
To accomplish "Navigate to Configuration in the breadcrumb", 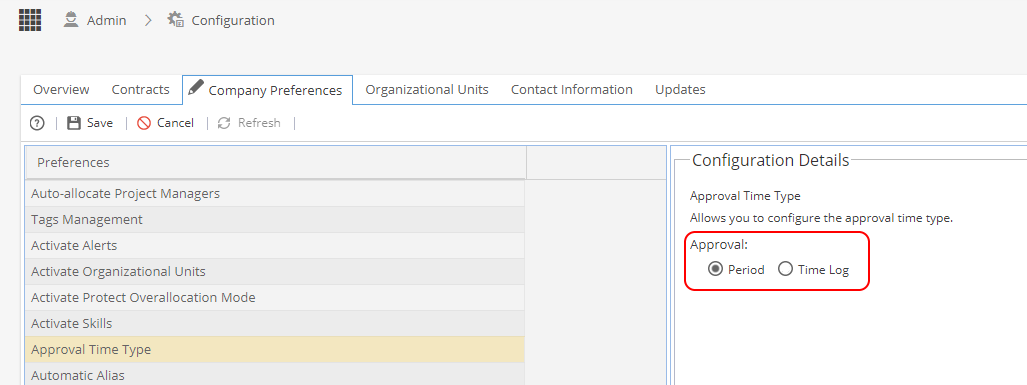I will (233, 20).
